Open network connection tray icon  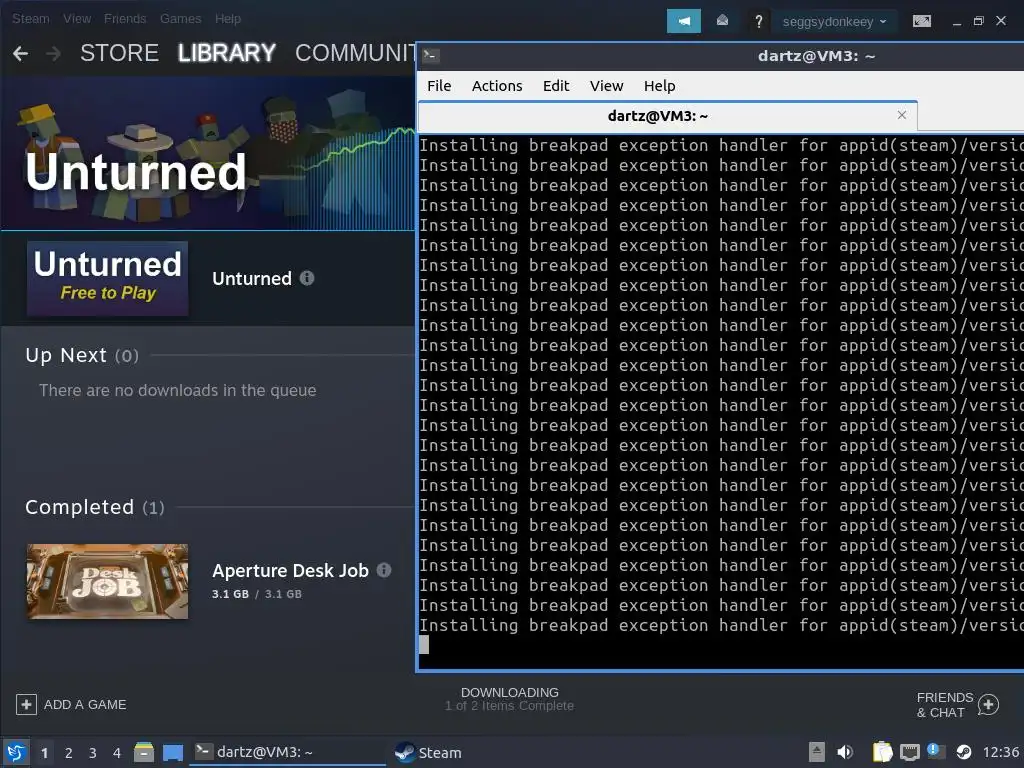(x=910, y=752)
